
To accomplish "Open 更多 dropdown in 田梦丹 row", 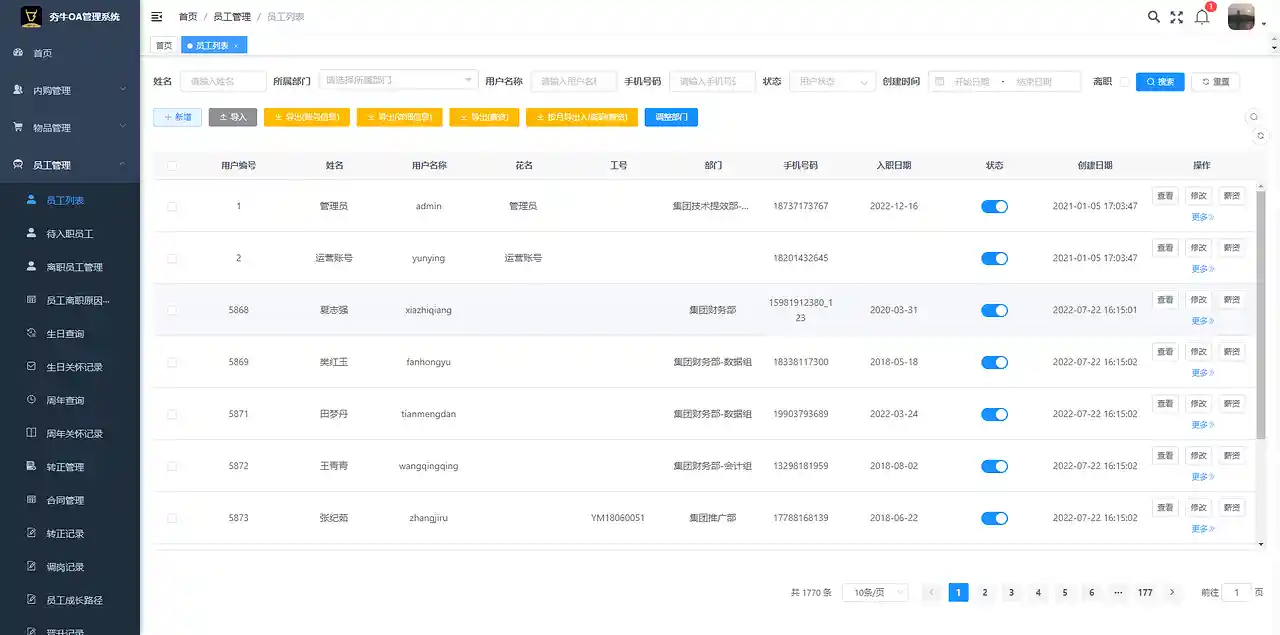I will point(1203,425).
